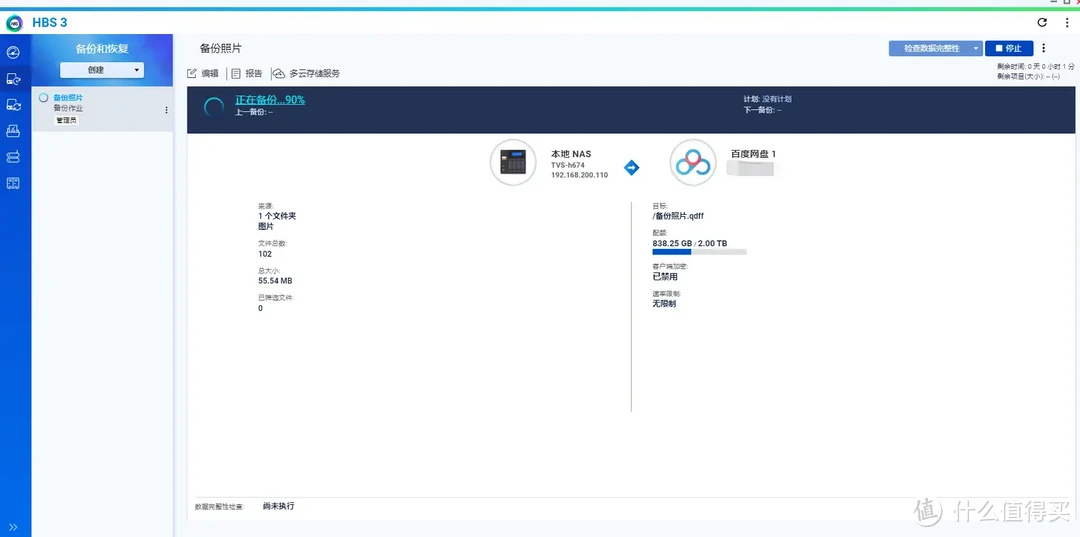Open the 报告 (Report) view
This screenshot has width=1080, height=537.
tap(247, 73)
